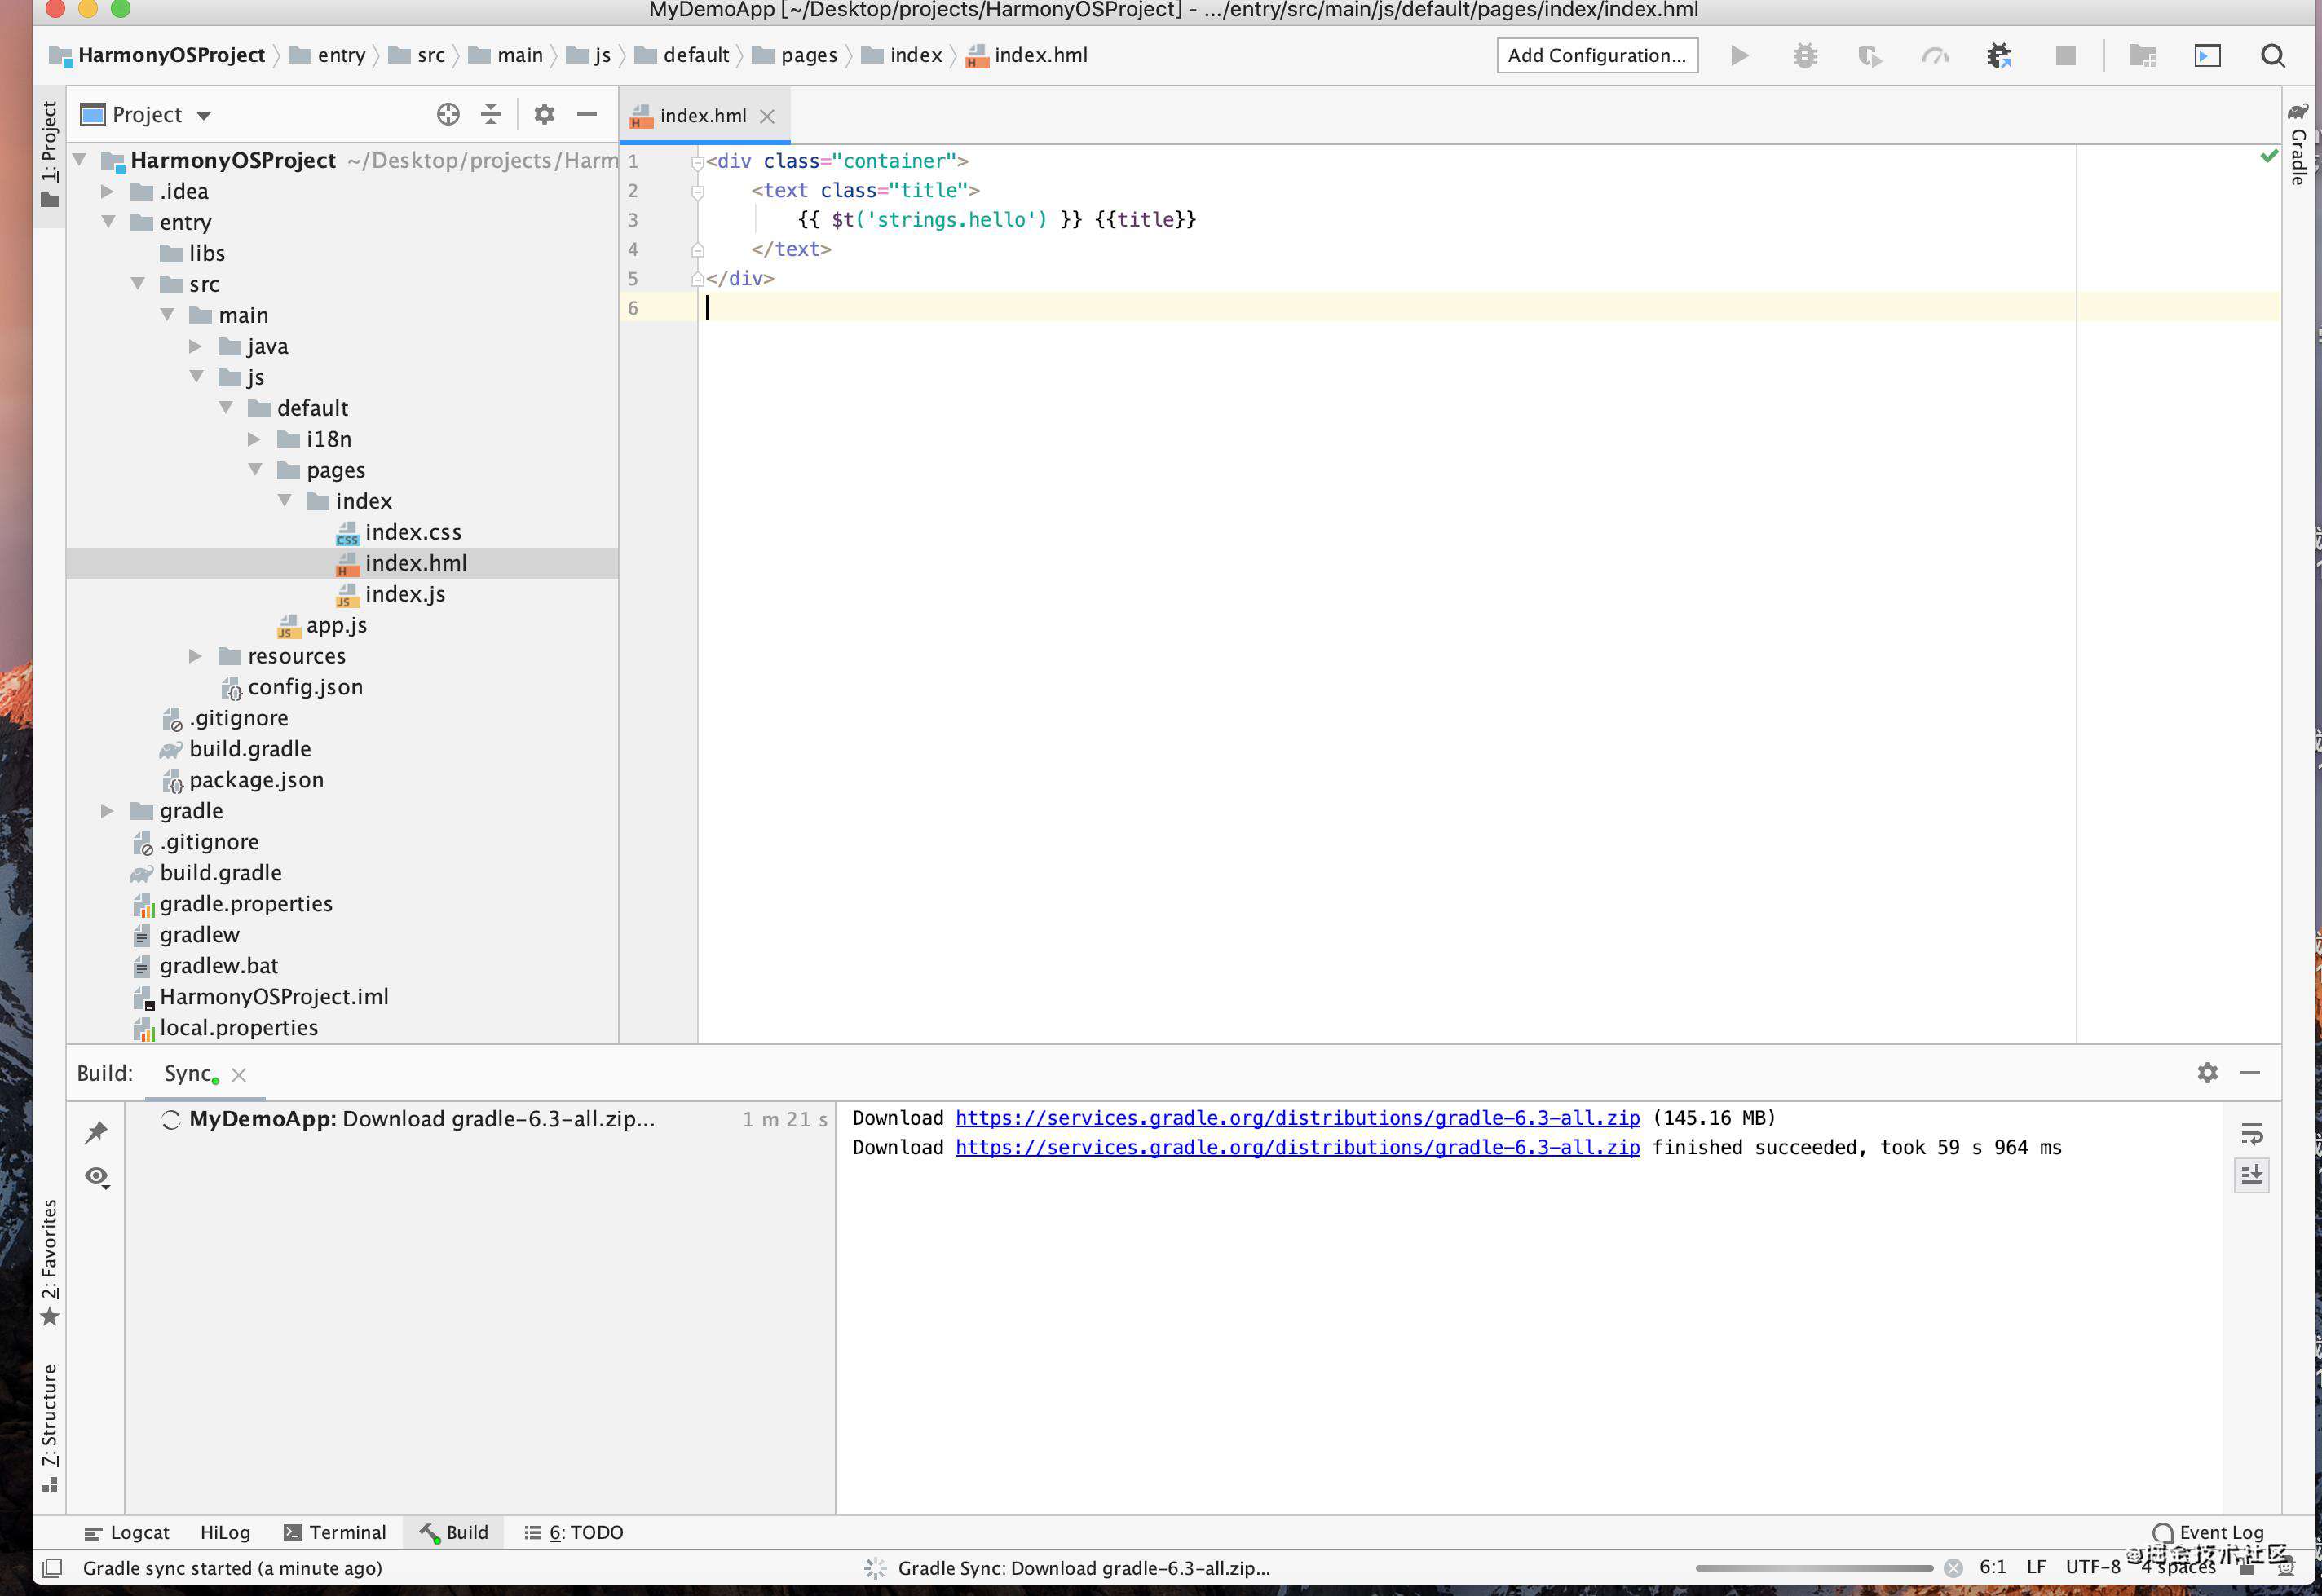This screenshot has width=2322, height=1596.
Task: Click the Add Configuration button
Action: pos(1596,56)
